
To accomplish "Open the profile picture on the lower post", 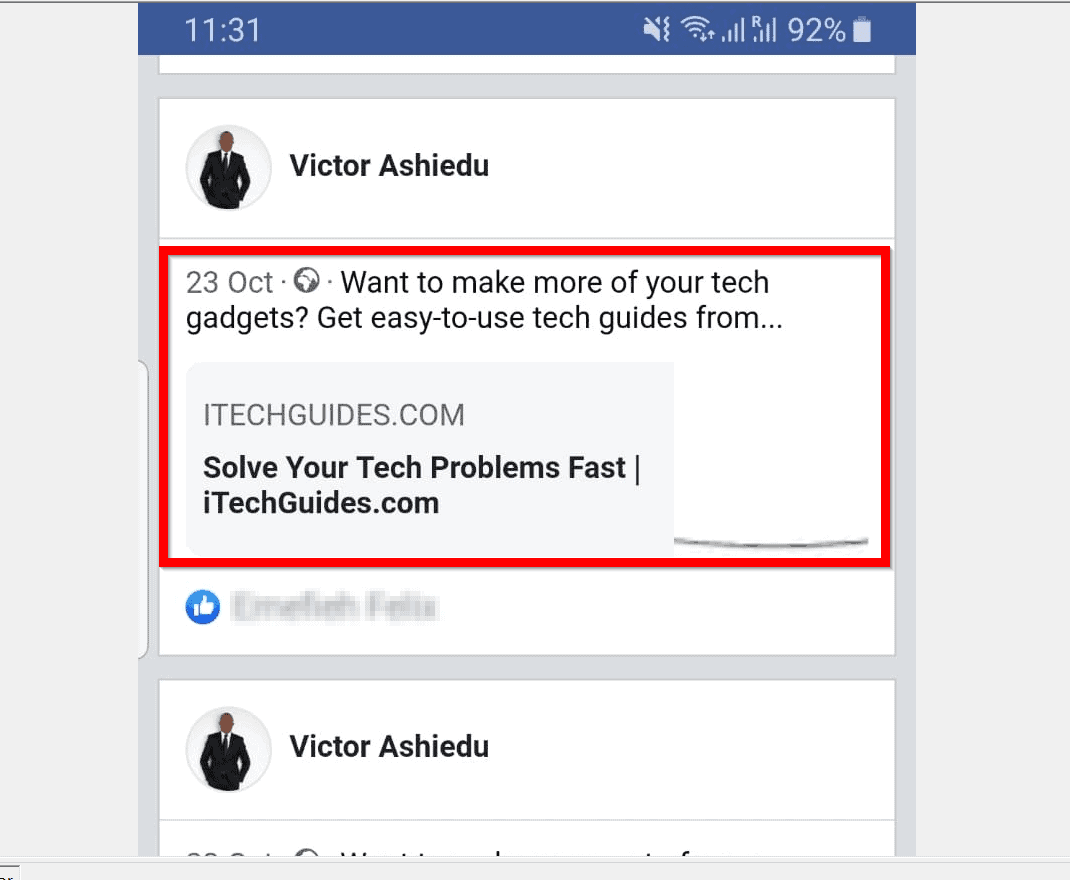I will coord(228,748).
